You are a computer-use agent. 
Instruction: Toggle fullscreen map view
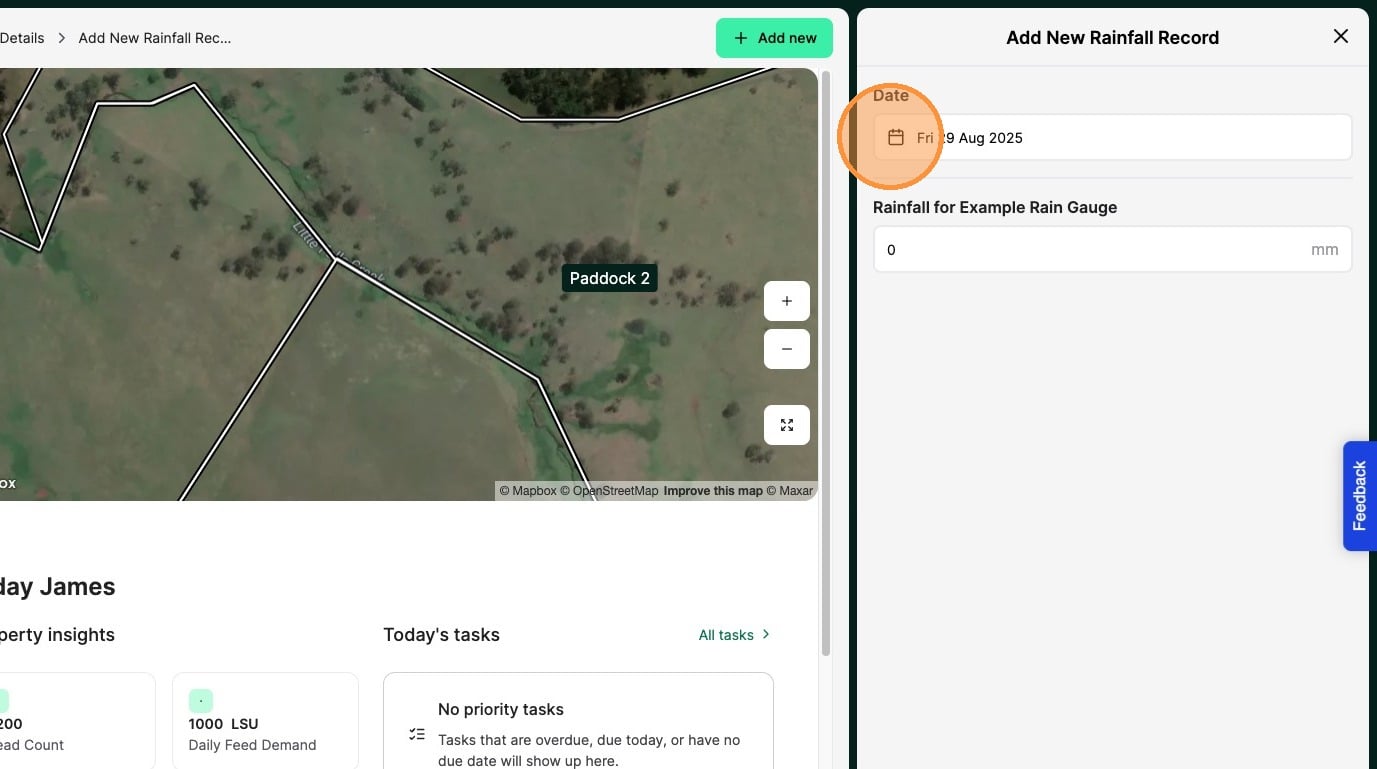787,425
